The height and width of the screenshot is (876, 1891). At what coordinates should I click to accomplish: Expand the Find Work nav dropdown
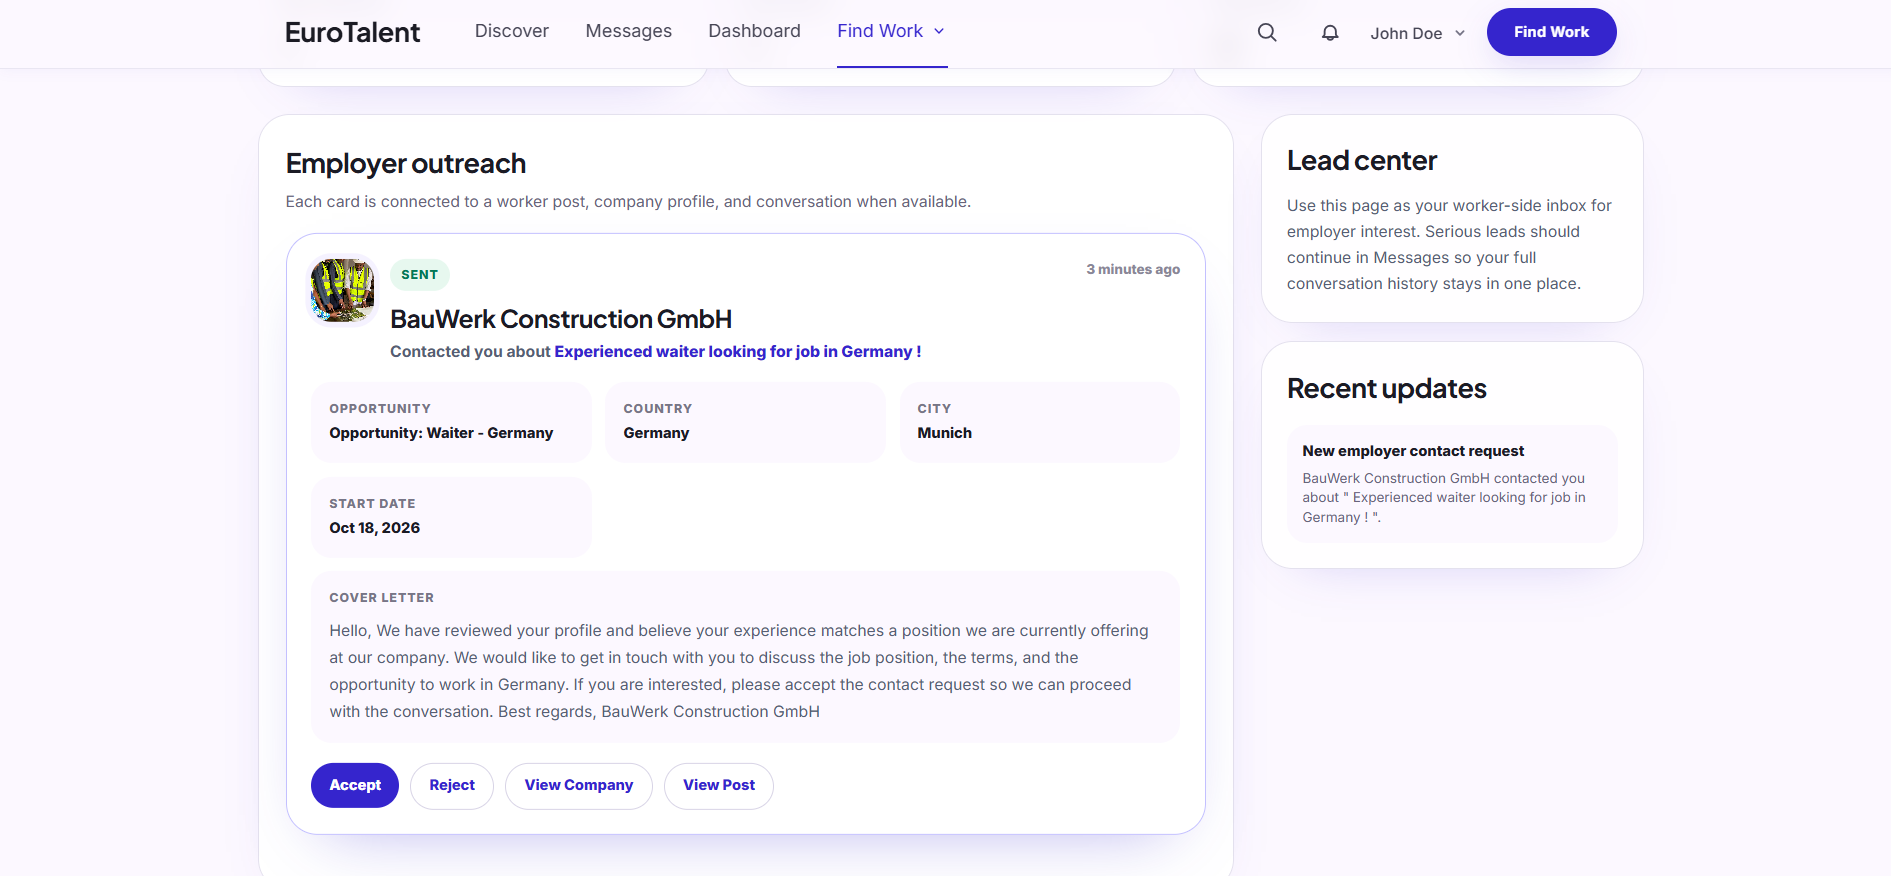(891, 31)
